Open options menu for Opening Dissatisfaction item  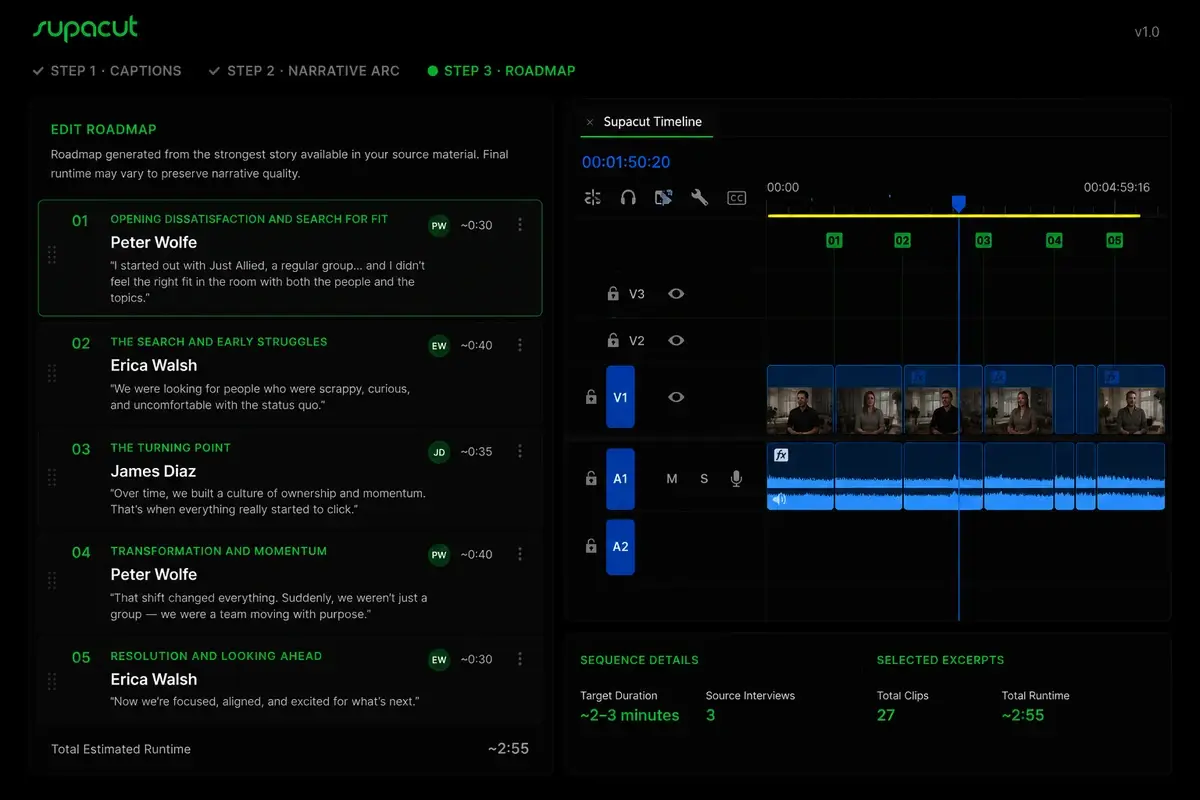click(519, 226)
